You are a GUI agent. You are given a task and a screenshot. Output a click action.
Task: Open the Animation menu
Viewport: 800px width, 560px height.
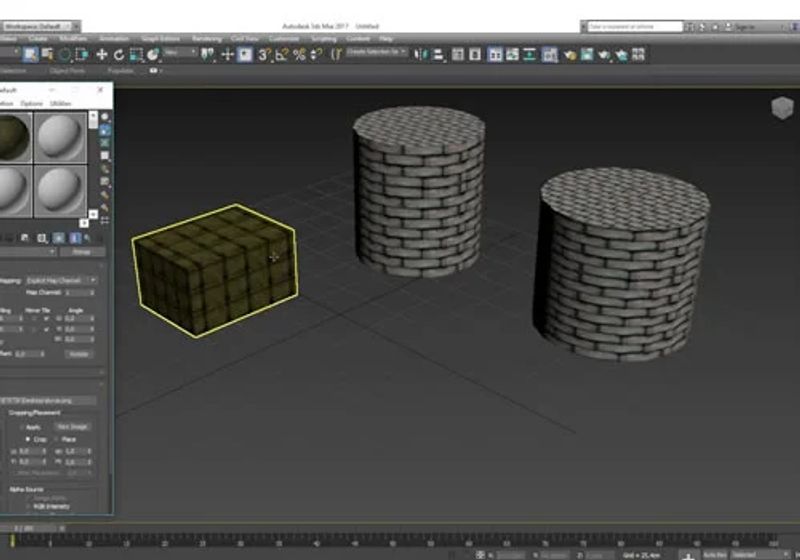(114, 39)
